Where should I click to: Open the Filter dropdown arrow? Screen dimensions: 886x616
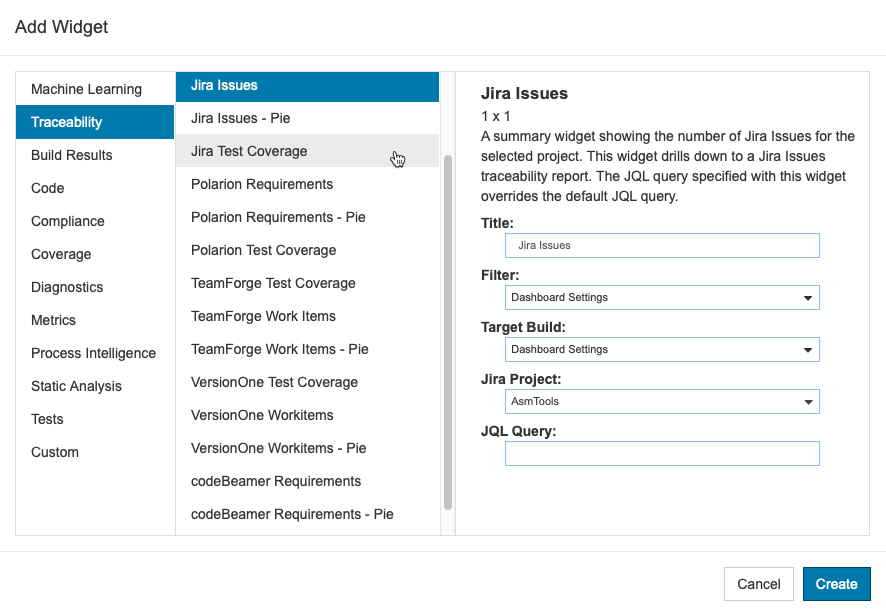click(807, 298)
